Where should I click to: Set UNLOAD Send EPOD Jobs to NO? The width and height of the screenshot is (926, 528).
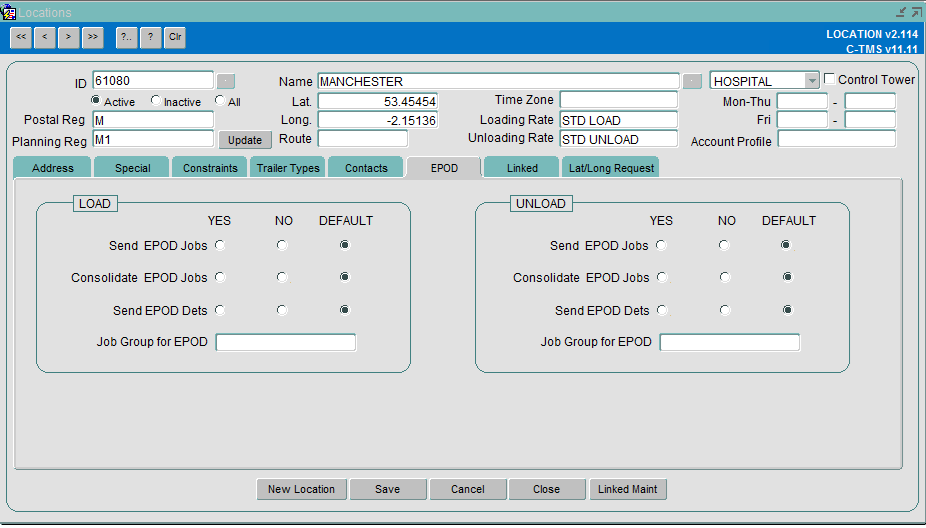tap(724, 245)
